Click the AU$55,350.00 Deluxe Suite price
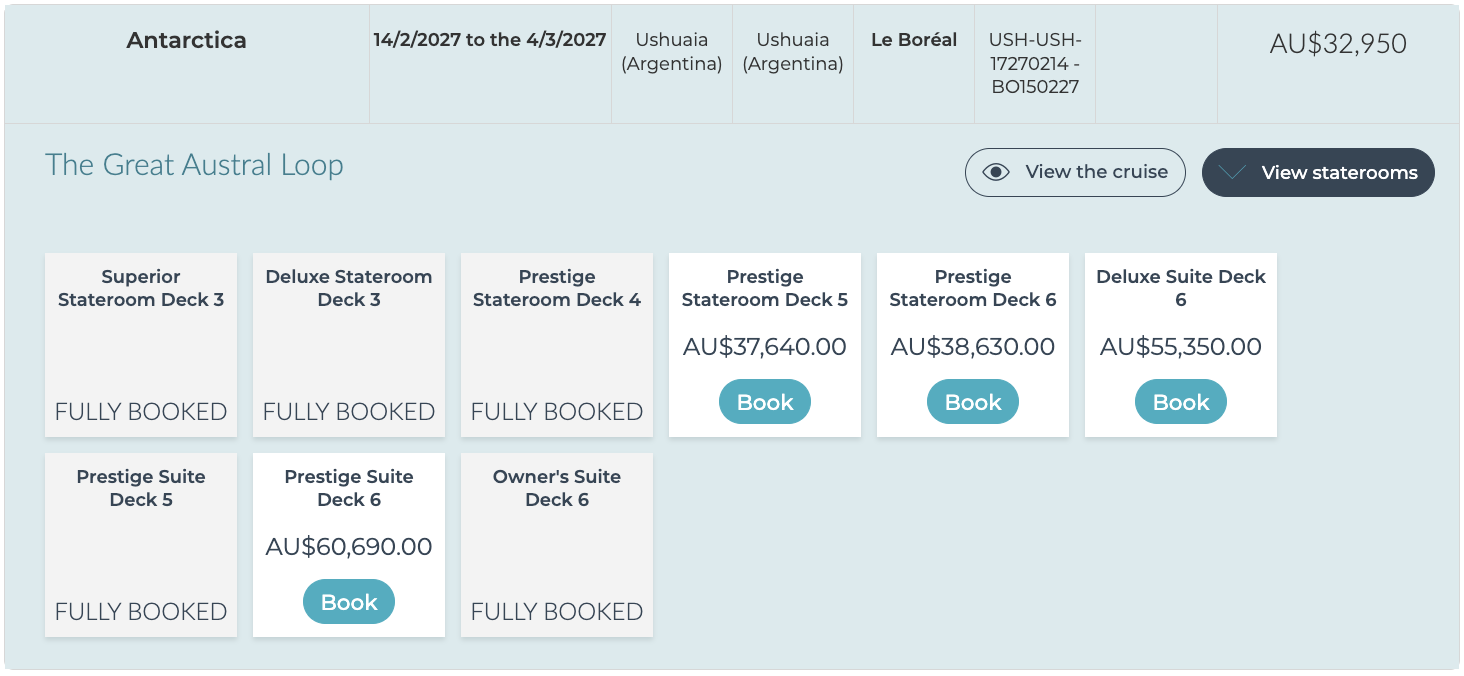The width and height of the screenshot is (1464, 676). [x=1181, y=347]
